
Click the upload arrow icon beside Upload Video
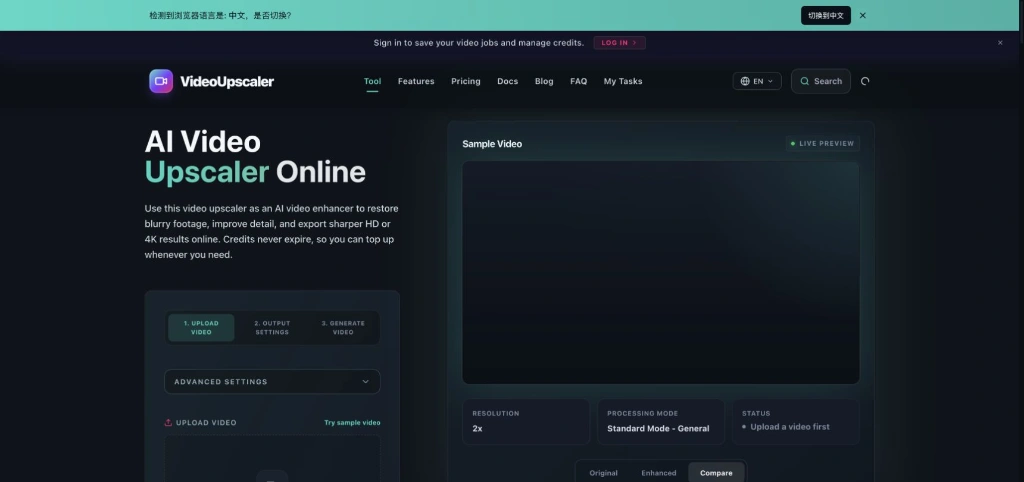pyautogui.click(x=168, y=423)
